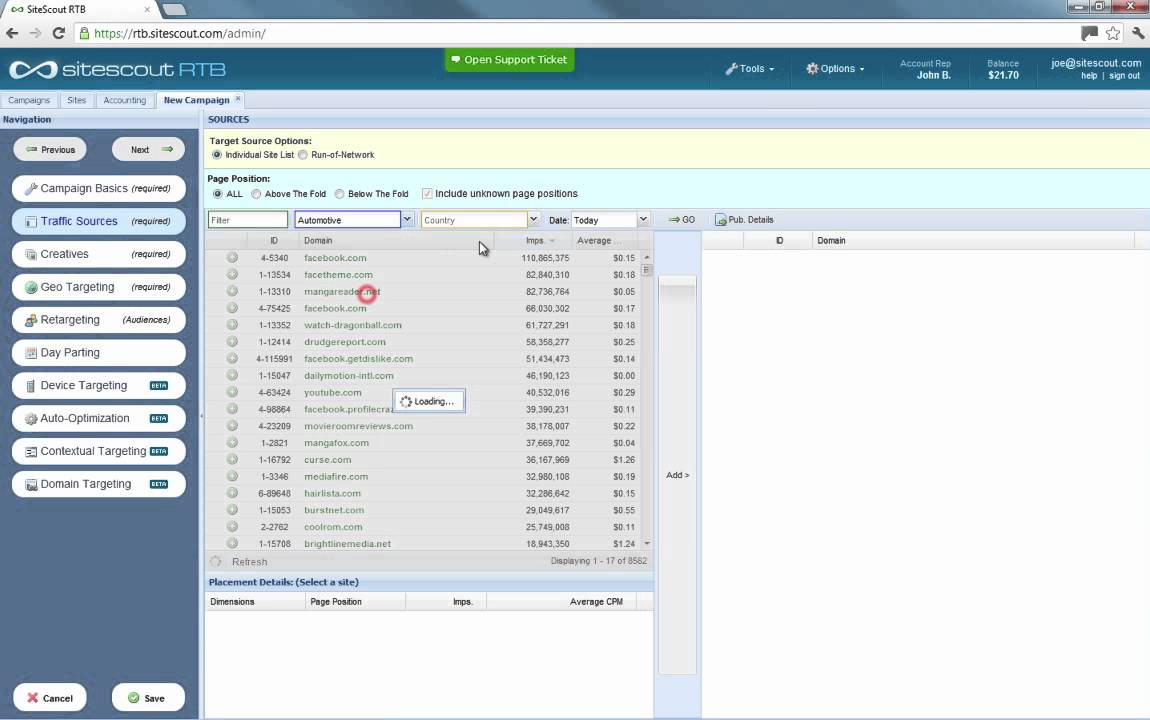
Task: Expand the Automotive category dropdown
Action: coord(407,219)
